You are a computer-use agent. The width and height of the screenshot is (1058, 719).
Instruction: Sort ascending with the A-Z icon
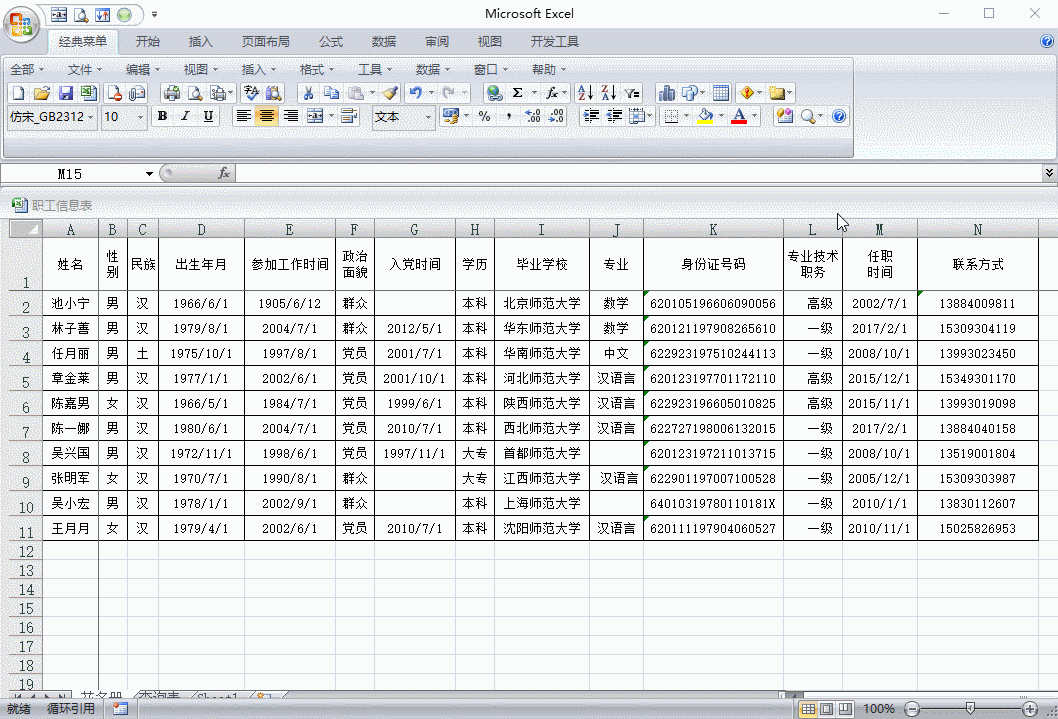pos(585,93)
